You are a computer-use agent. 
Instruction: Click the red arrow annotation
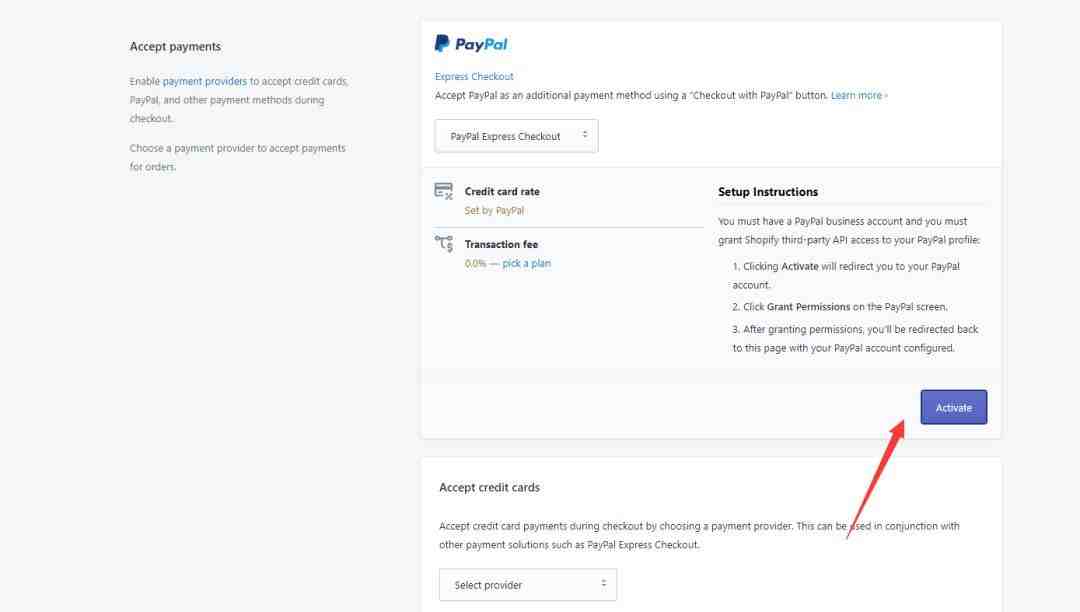click(x=875, y=478)
